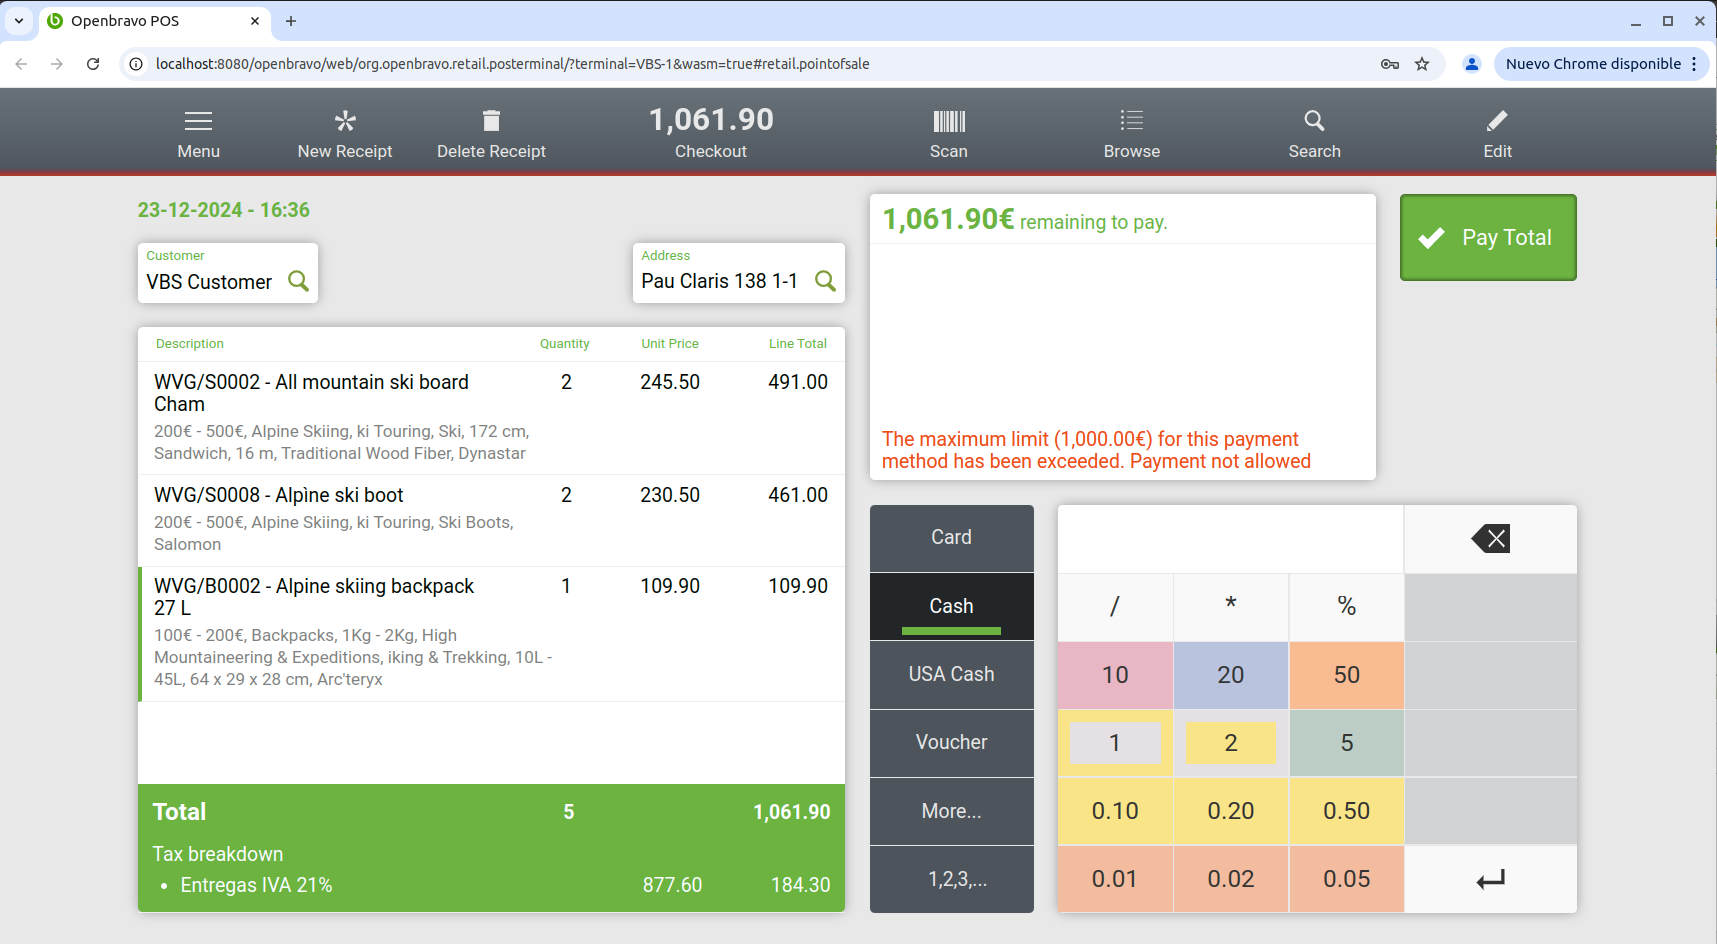1717x944 pixels.
Task: Expand the More... payment options
Action: (951, 811)
